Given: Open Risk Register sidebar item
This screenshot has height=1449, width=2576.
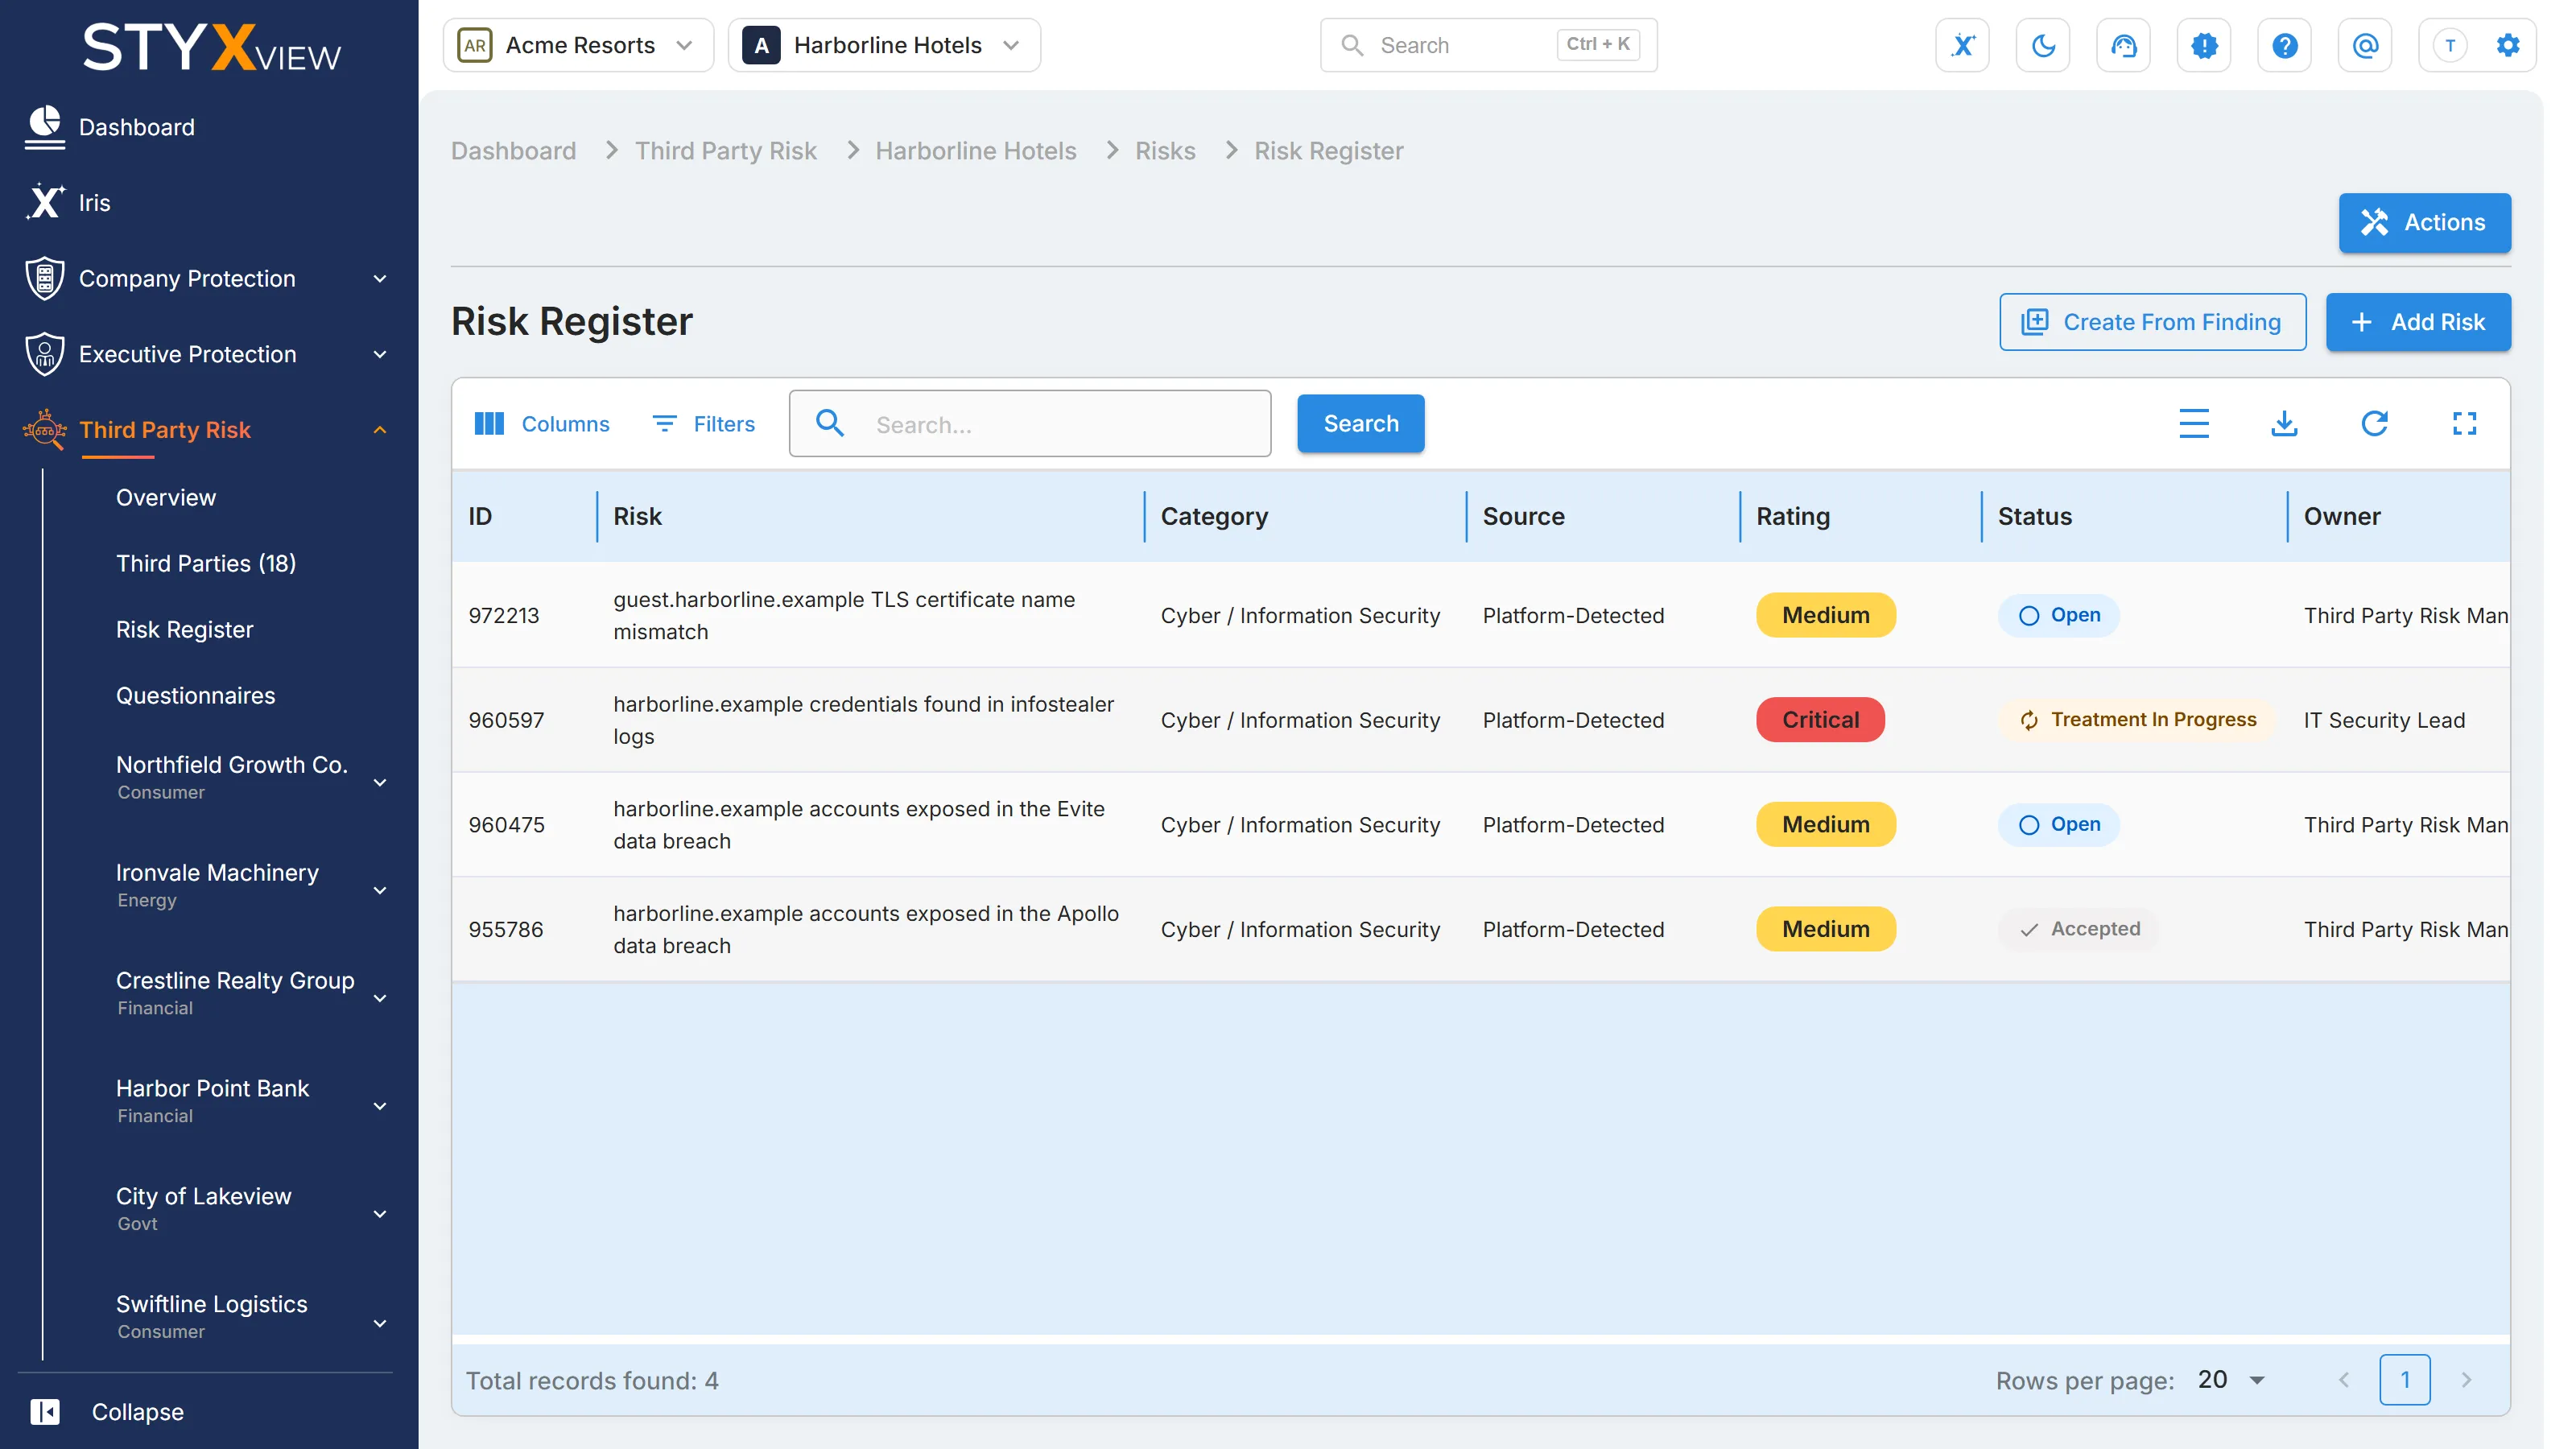Looking at the screenshot, I should pyautogui.click(x=185, y=629).
